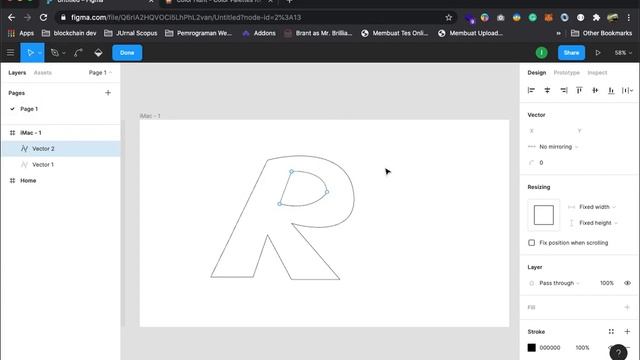Open Chrome three-dot menu
The height and width of the screenshot is (360, 640).
tap(629, 18)
